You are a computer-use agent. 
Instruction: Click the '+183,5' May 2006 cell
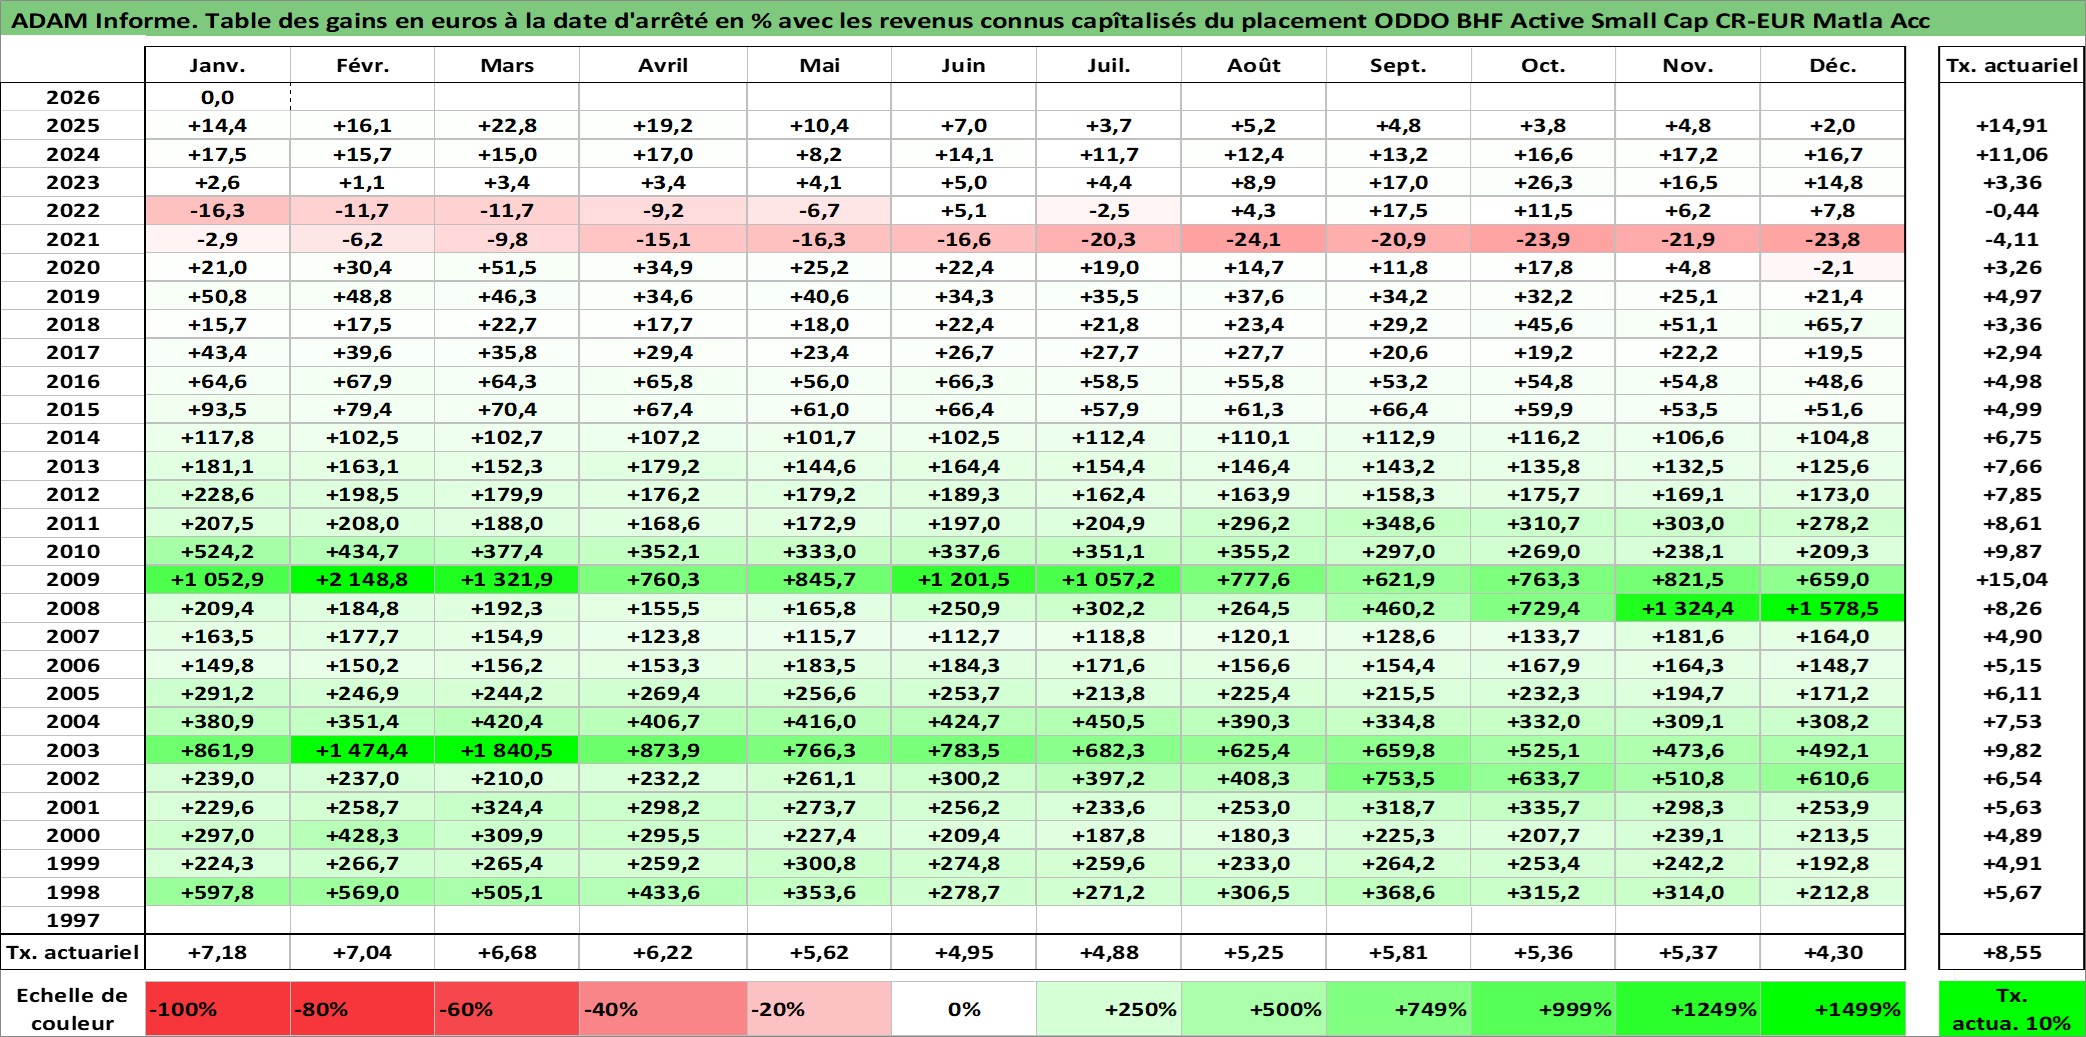click(x=819, y=665)
